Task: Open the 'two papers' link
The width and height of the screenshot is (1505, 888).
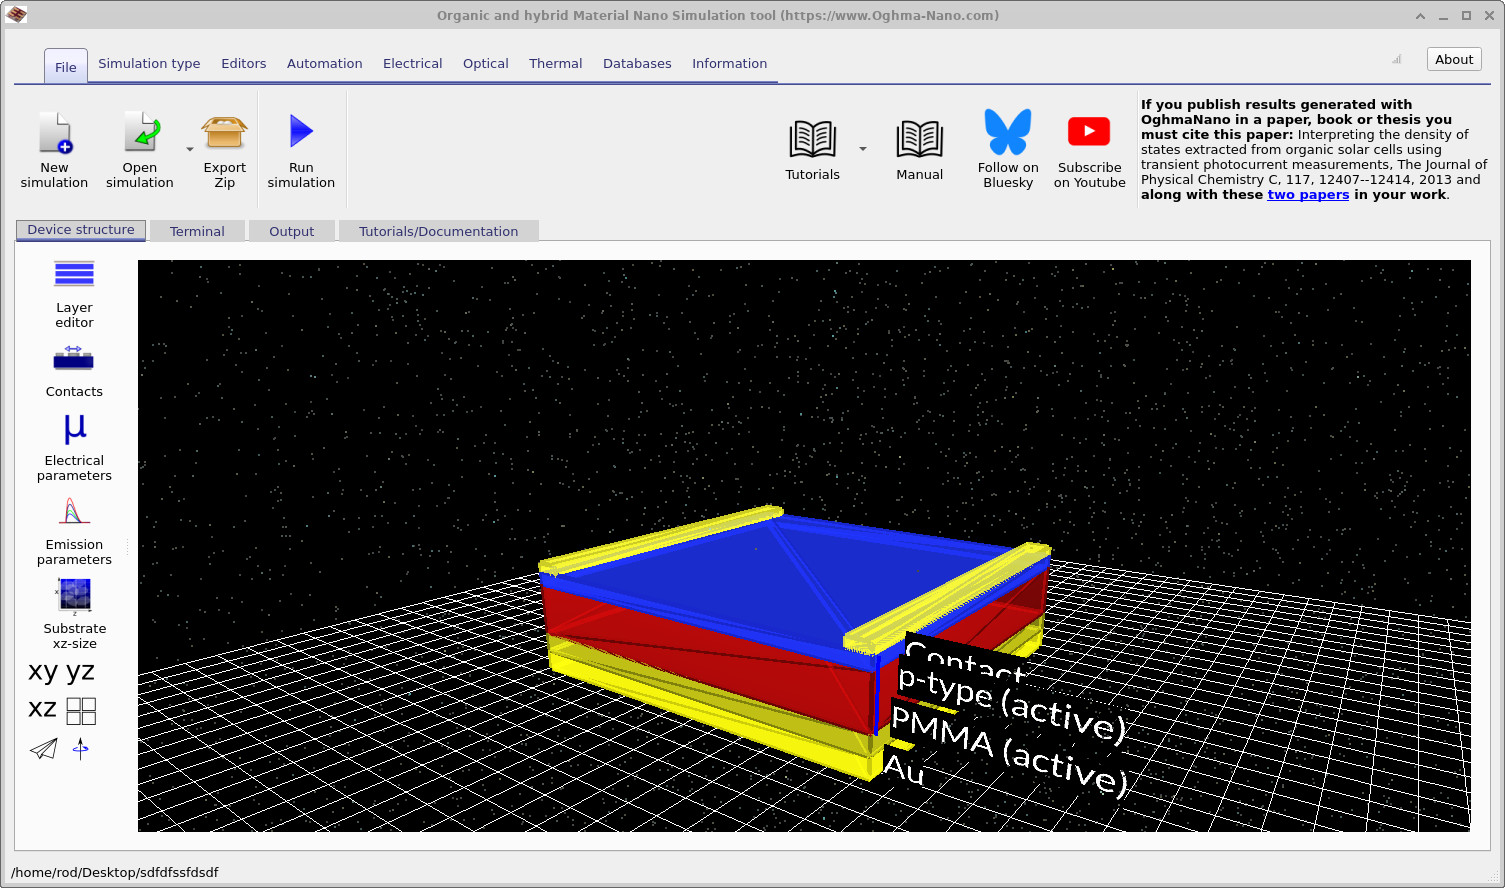Action: tap(1307, 195)
